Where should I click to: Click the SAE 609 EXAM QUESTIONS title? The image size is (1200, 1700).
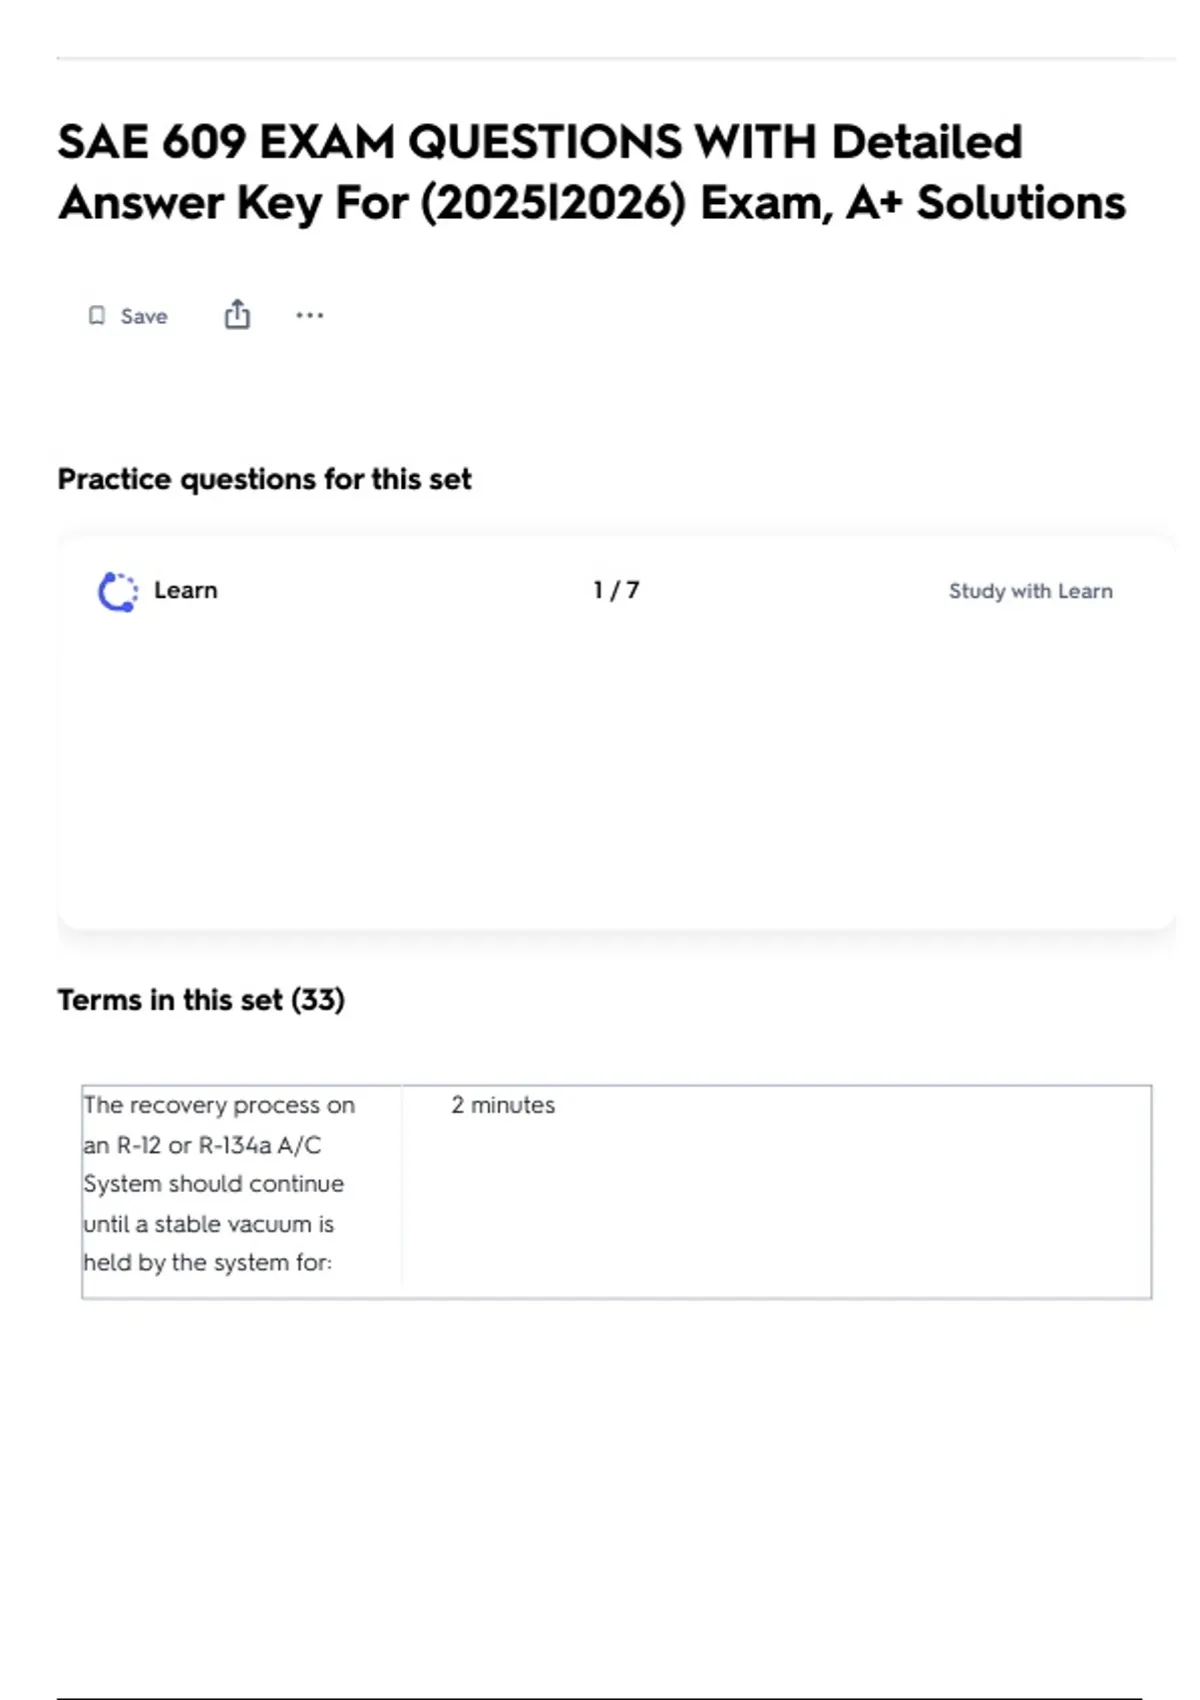(x=540, y=142)
